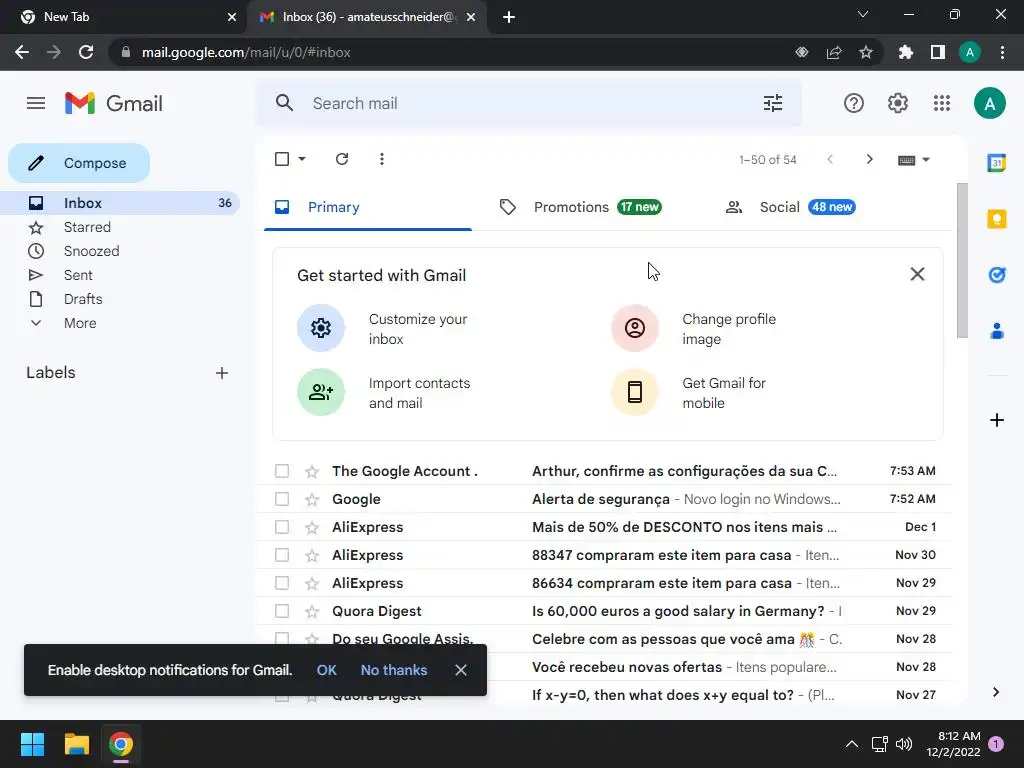Open Google Calendar side panel icon
Image resolution: width=1024 pixels, height=768 pixels.
pyautogui.click(x=997, y=163)
